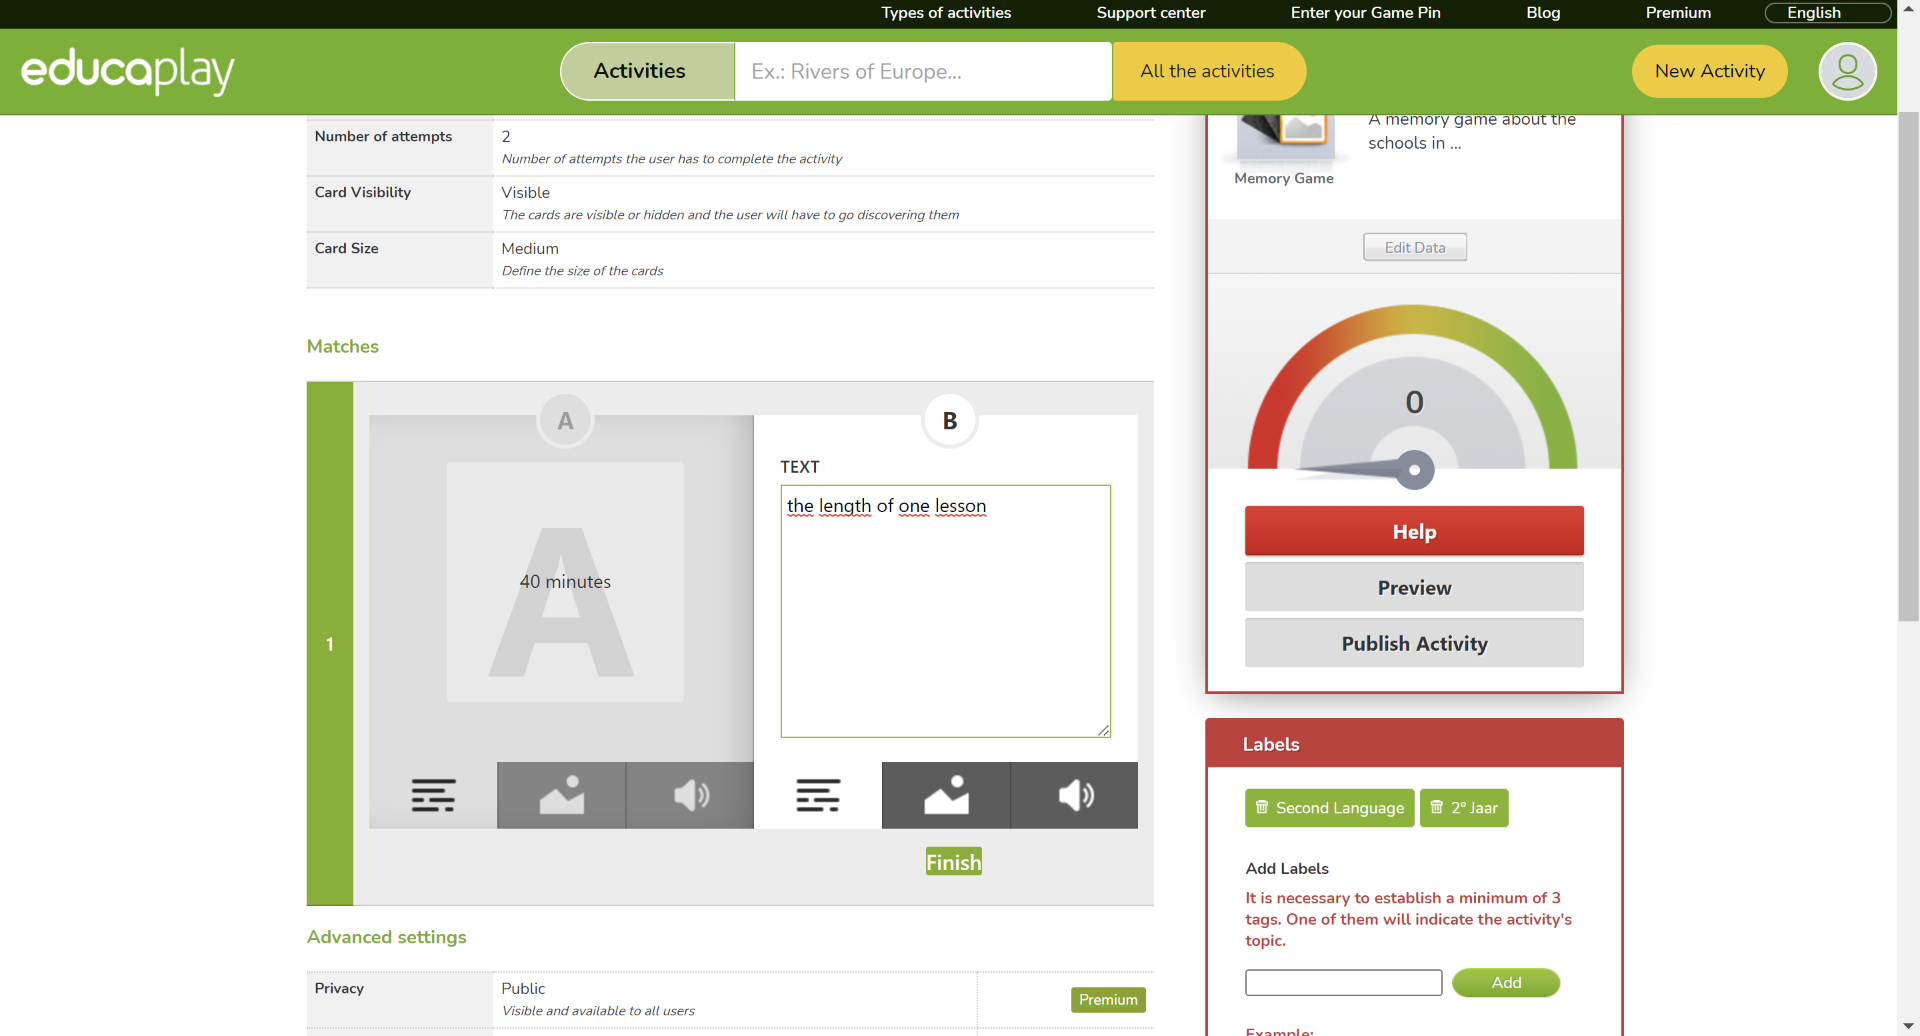Viewport: 1920px width, 1036px height.
Task: Click the Preview button
Action: [x=1413, y=588]
